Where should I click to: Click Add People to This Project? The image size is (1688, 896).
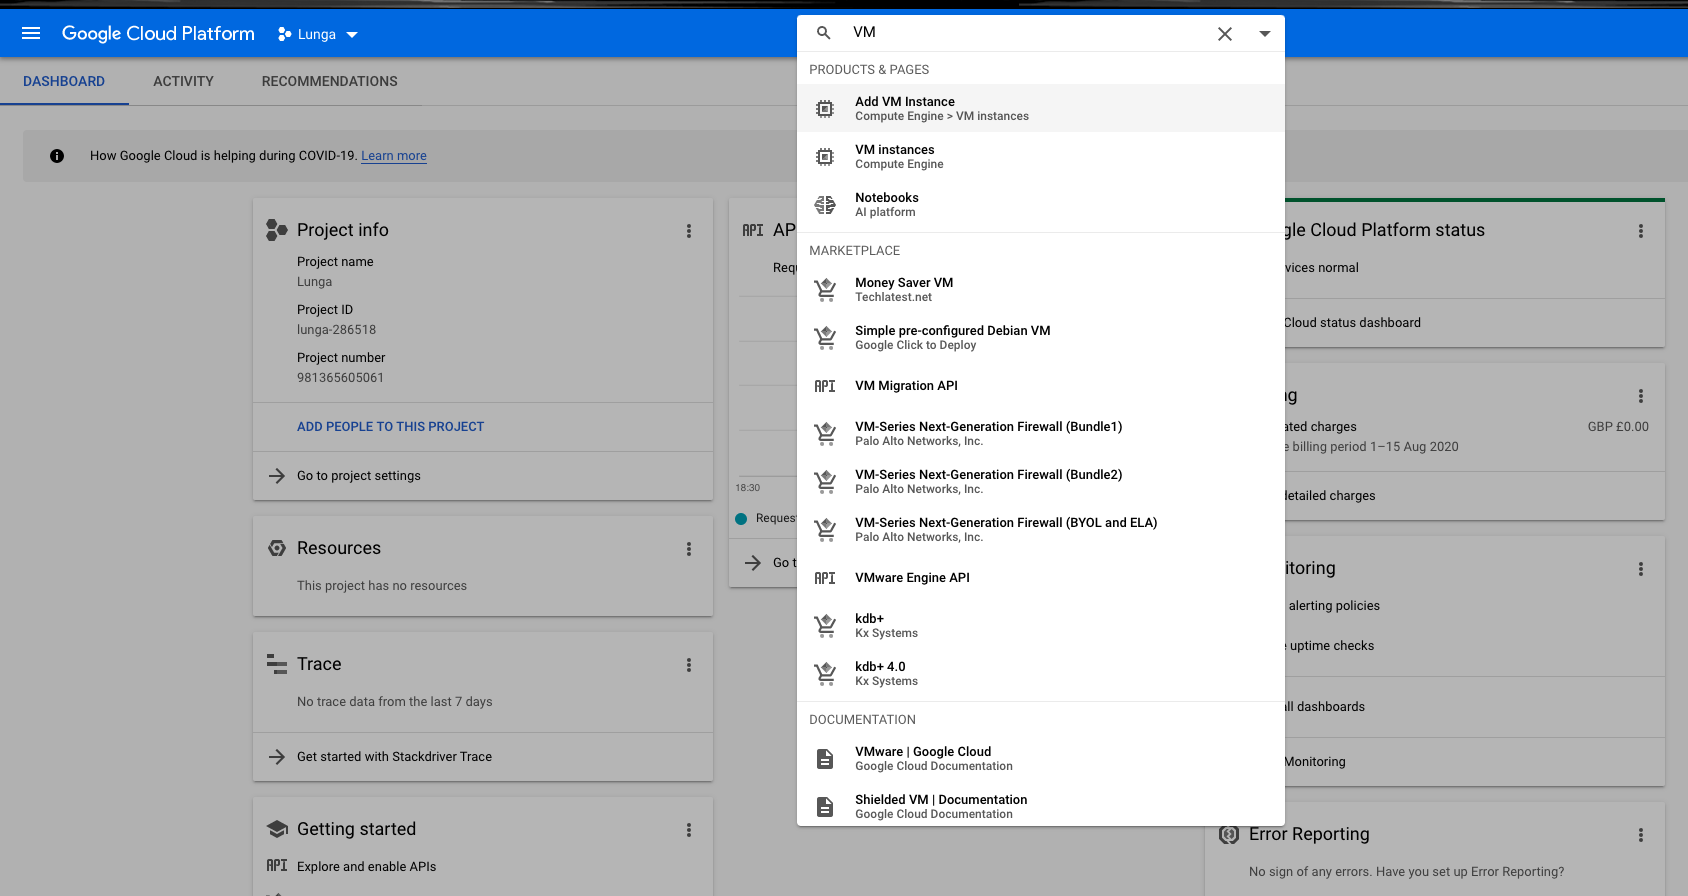click(x=390, y=427)
